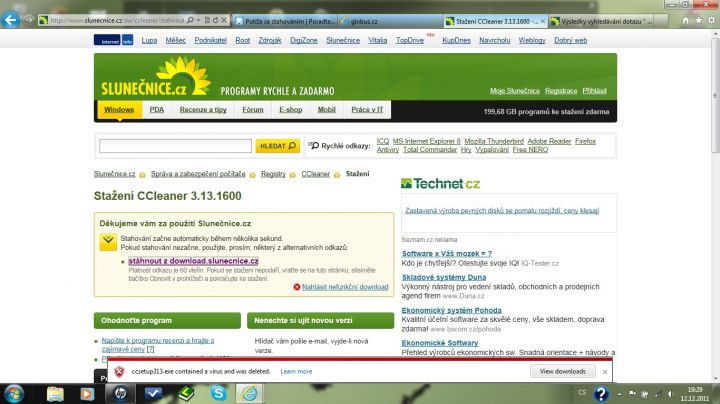Click 'Learn more' in virus notification bar
Image resolution: width=720 pixels, height=404 pixels.
pos(296,371)
